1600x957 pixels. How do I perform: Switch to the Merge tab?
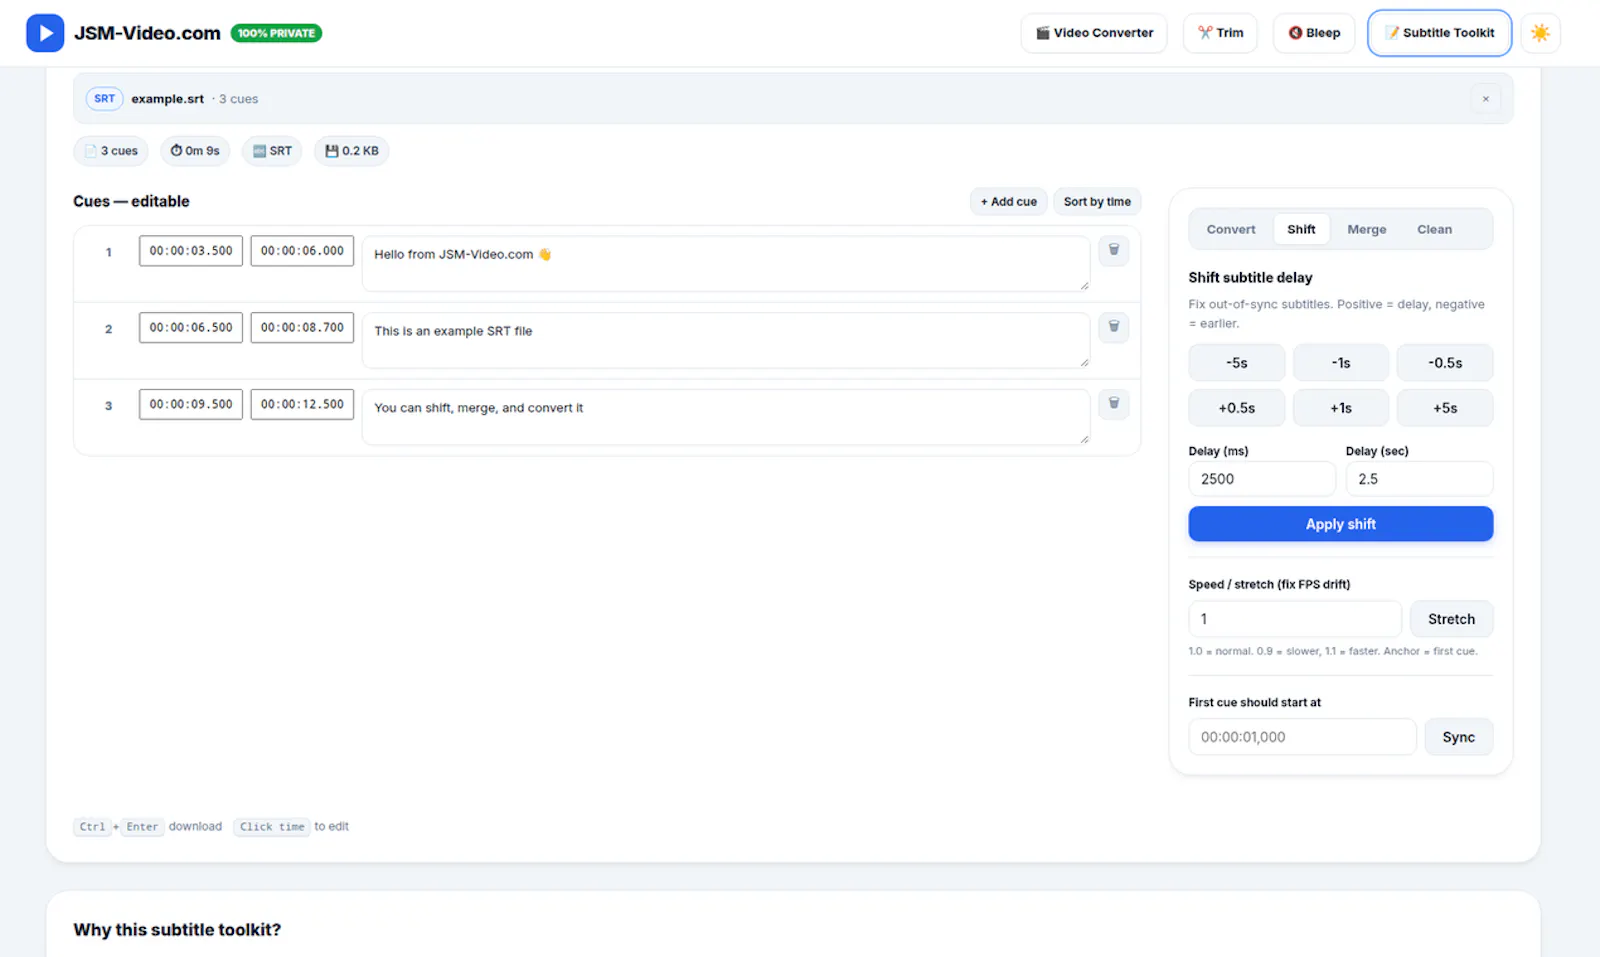point(1367,229)
